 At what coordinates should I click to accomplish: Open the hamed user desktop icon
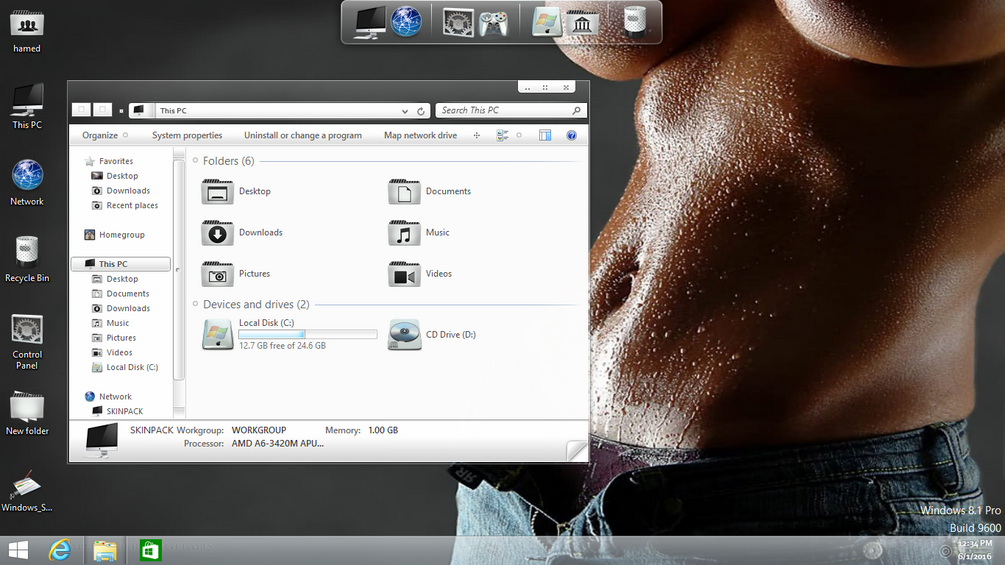(27, 31)
